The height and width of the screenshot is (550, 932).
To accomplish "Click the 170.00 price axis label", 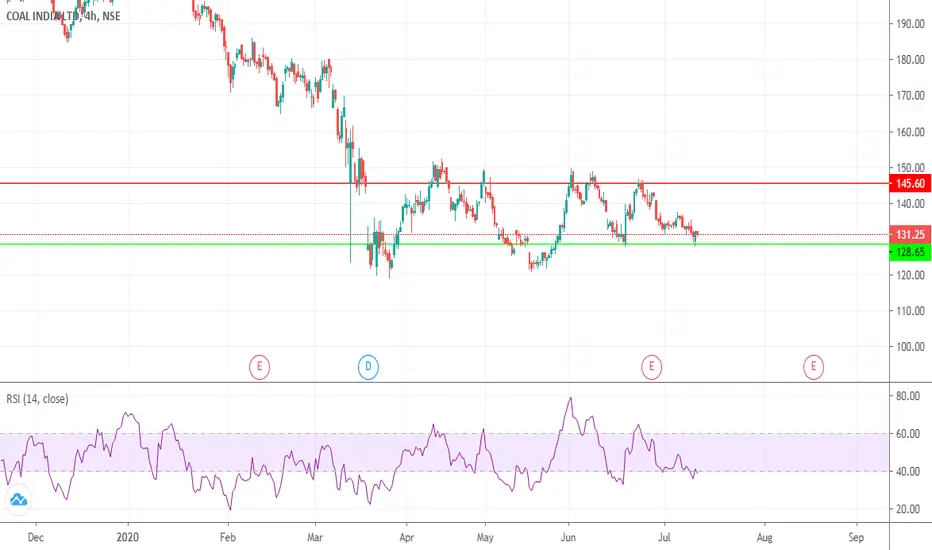I will pyautogui.click(x=910, y=95).
